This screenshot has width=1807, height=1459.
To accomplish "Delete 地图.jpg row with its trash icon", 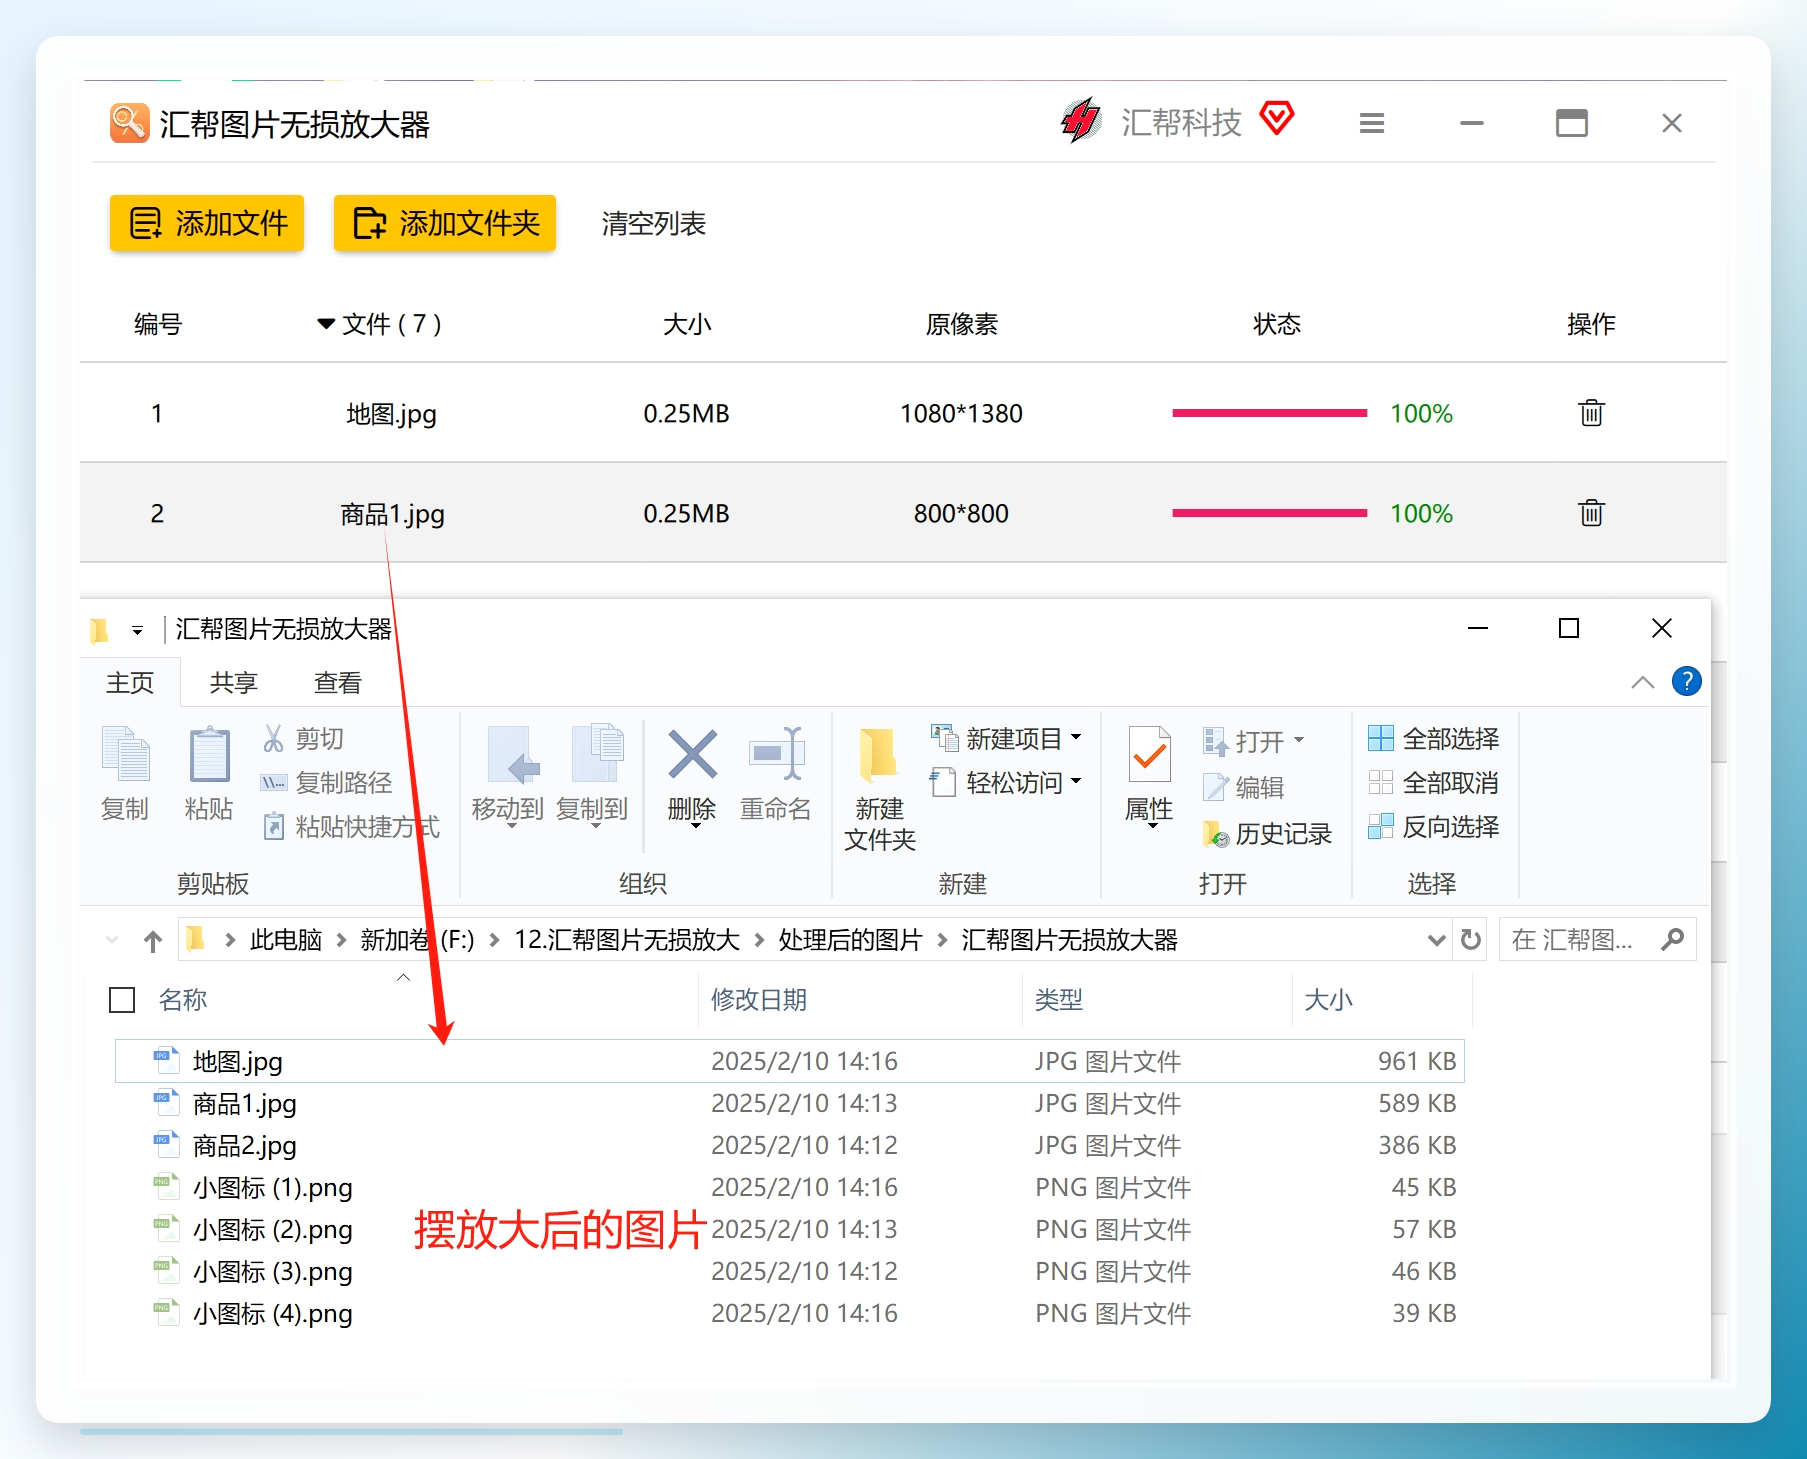I will click(x=1591, y=413).
